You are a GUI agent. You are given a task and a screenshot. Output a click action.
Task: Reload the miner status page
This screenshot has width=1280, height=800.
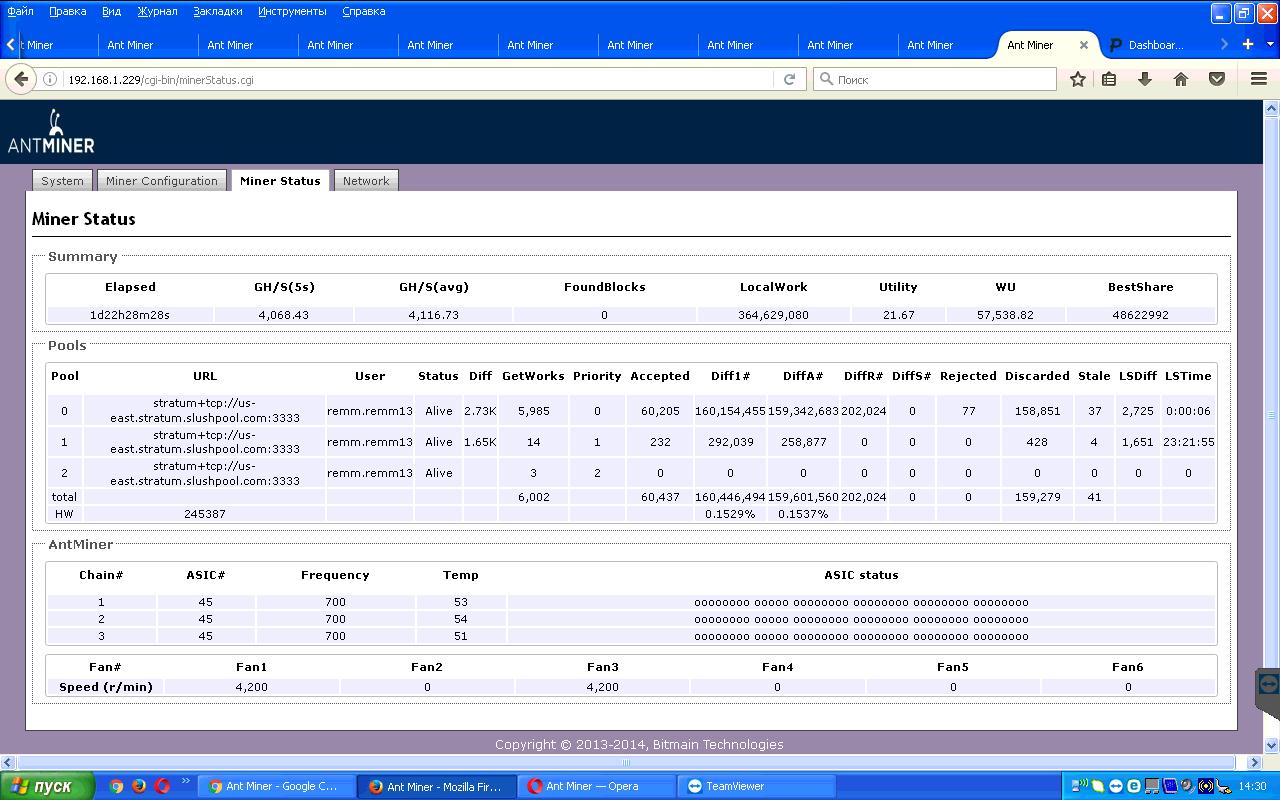[x=789, y=79]
